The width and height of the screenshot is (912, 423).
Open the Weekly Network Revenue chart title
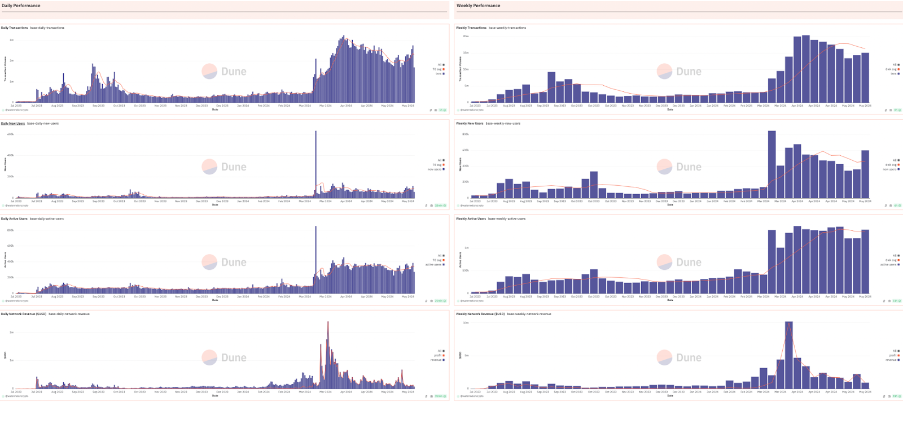pyautogui.click(x=480, y=314)
